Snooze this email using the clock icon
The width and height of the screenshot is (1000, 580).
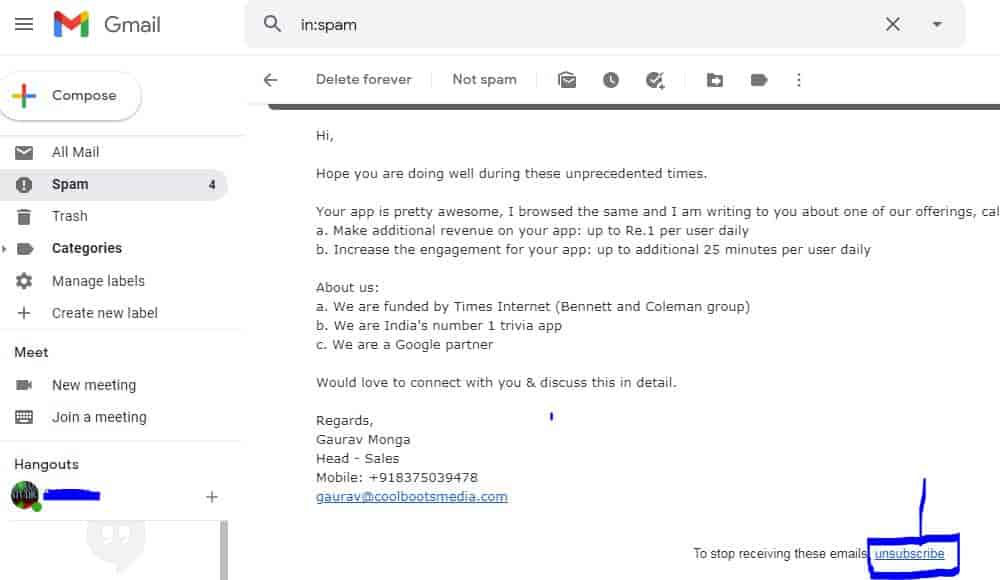click(610, 79)
